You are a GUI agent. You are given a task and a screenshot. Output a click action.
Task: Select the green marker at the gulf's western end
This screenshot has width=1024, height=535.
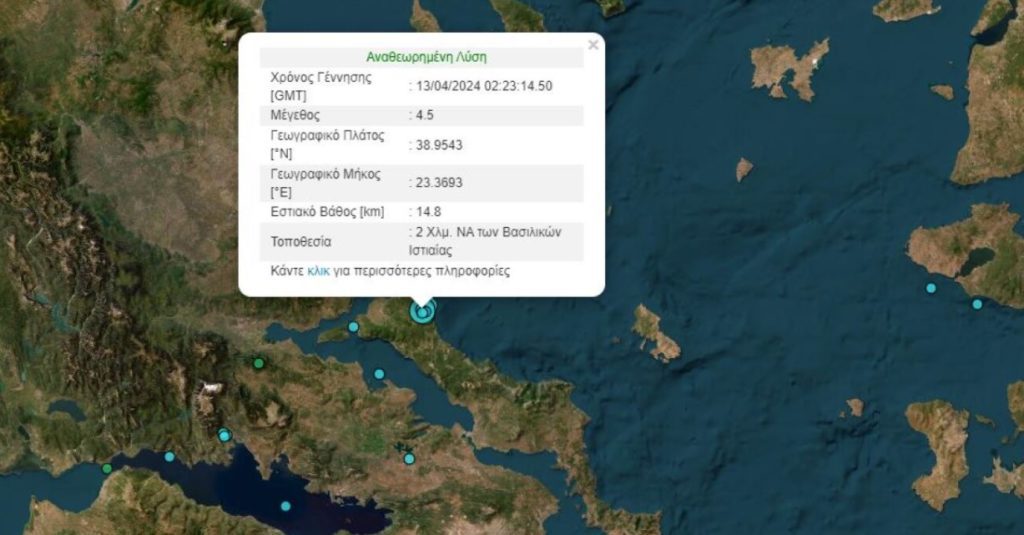(107, 468)
